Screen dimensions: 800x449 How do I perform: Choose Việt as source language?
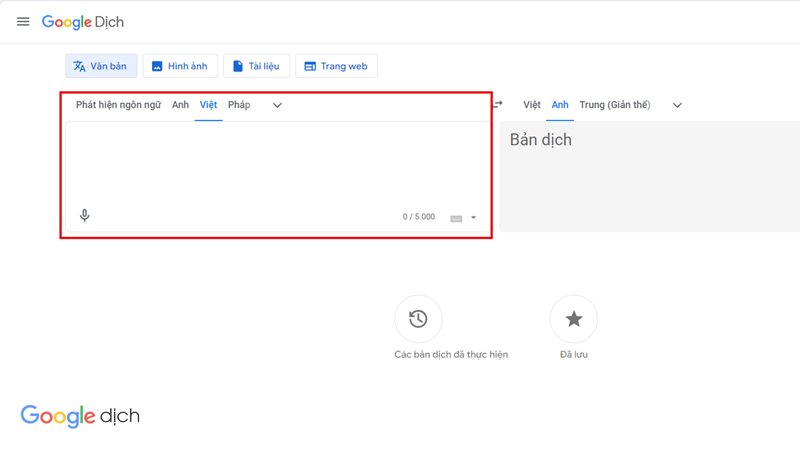click(x=208, y=105)
